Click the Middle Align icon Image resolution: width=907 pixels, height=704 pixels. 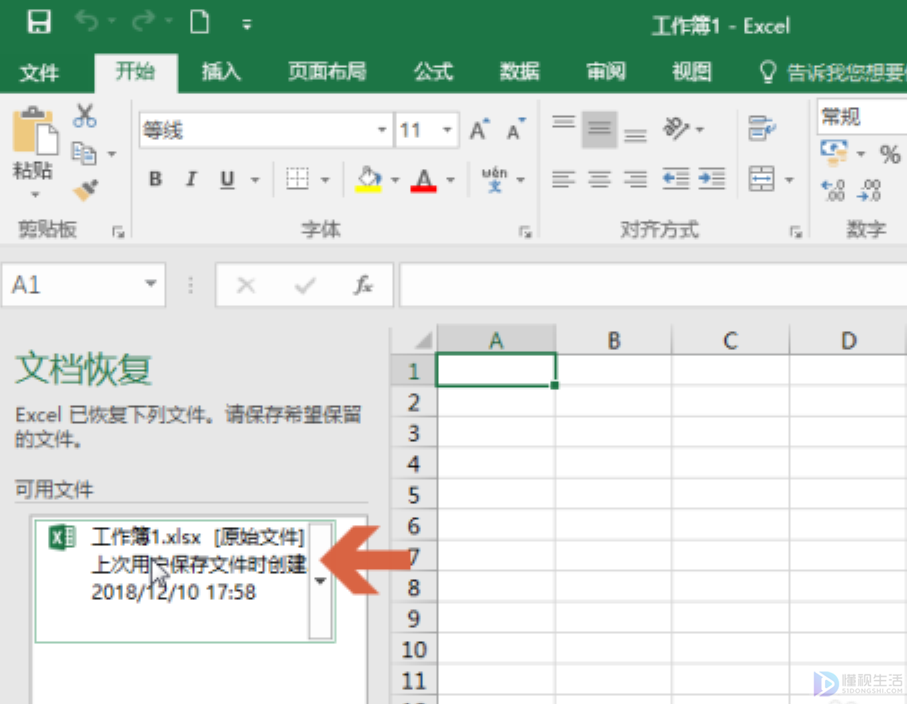tap(599, 130)
